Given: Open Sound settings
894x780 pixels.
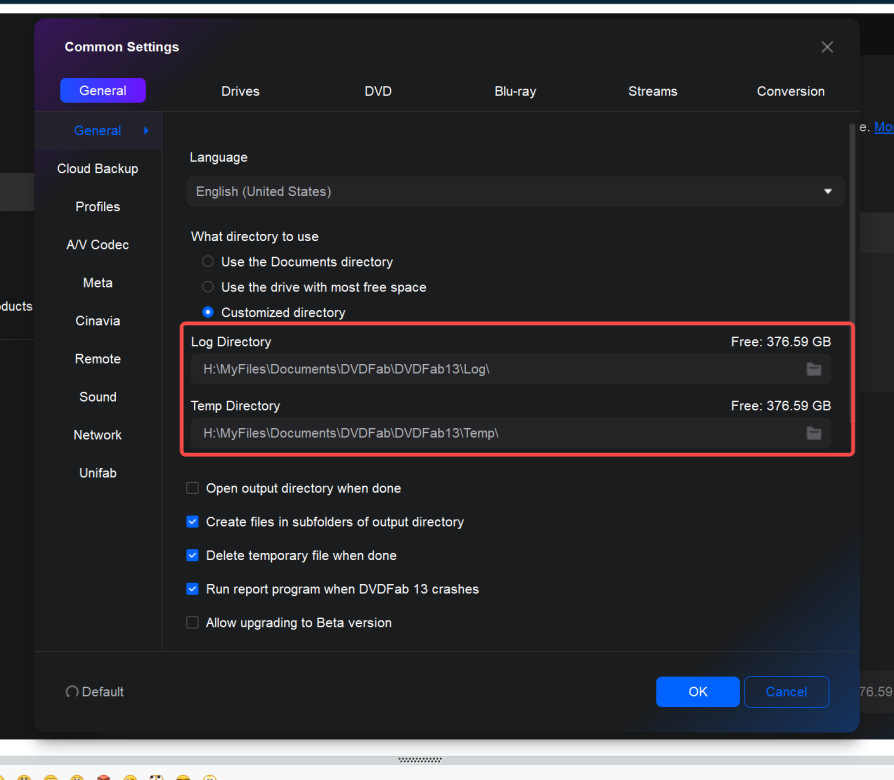Looking at the screenshot, I should tap(97, 397).
